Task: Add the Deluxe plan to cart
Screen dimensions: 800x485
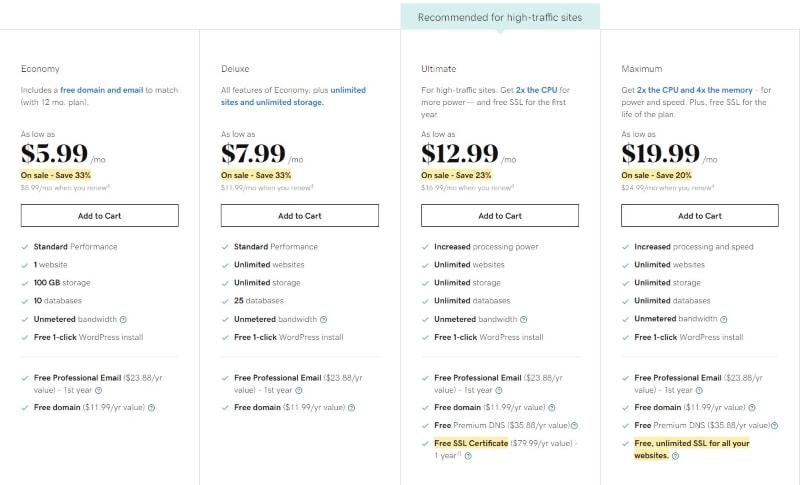Action: pyautogui.click(x=300, y=215)
